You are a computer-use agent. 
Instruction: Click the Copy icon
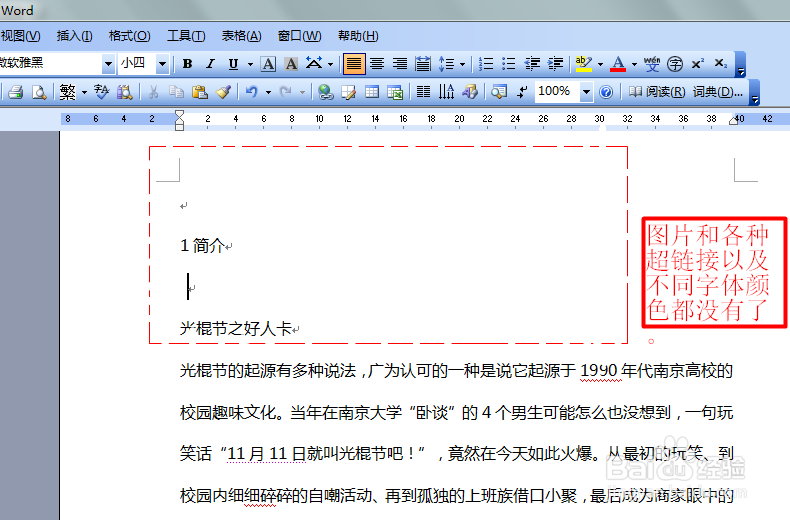tap(176, 92)
